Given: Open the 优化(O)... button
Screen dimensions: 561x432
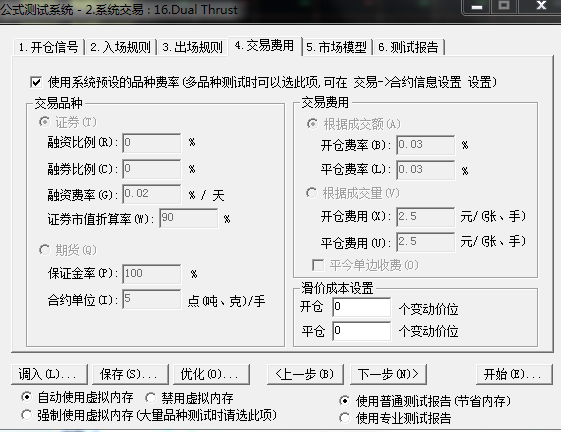Looking at the screenshot, I should [211, 374].
